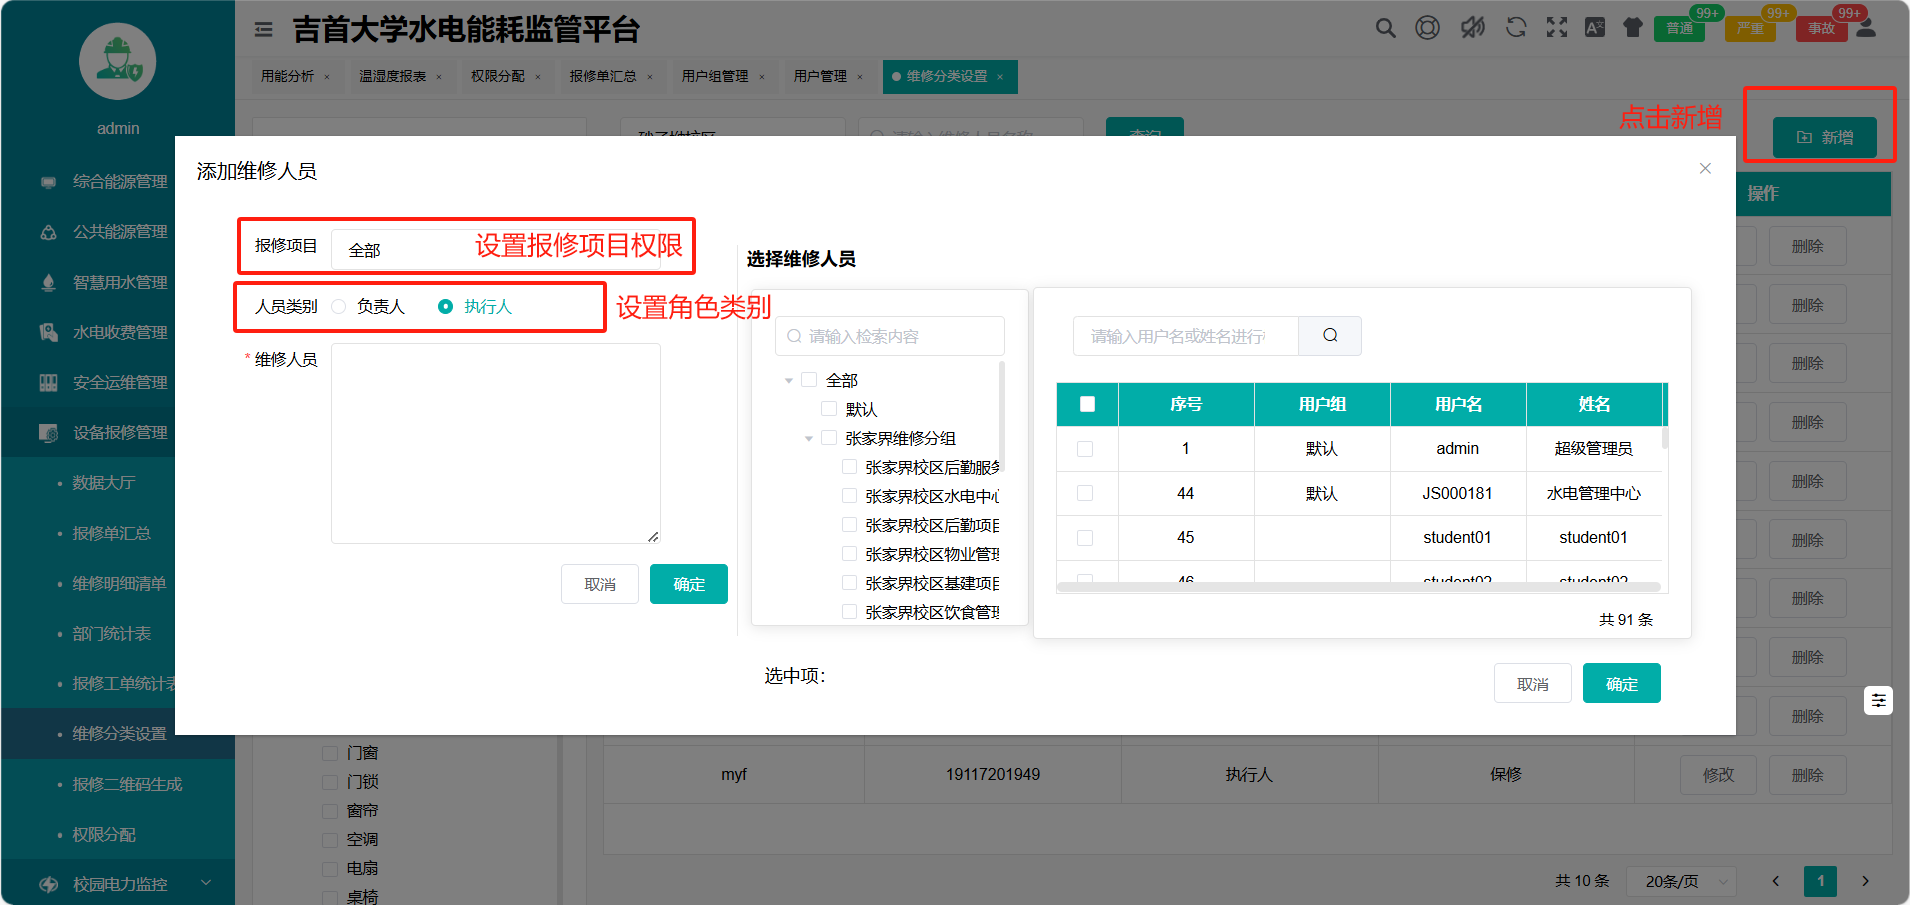
Task: Click the 新增 button
Action: pyautogui.click(x=1824, y=137)
